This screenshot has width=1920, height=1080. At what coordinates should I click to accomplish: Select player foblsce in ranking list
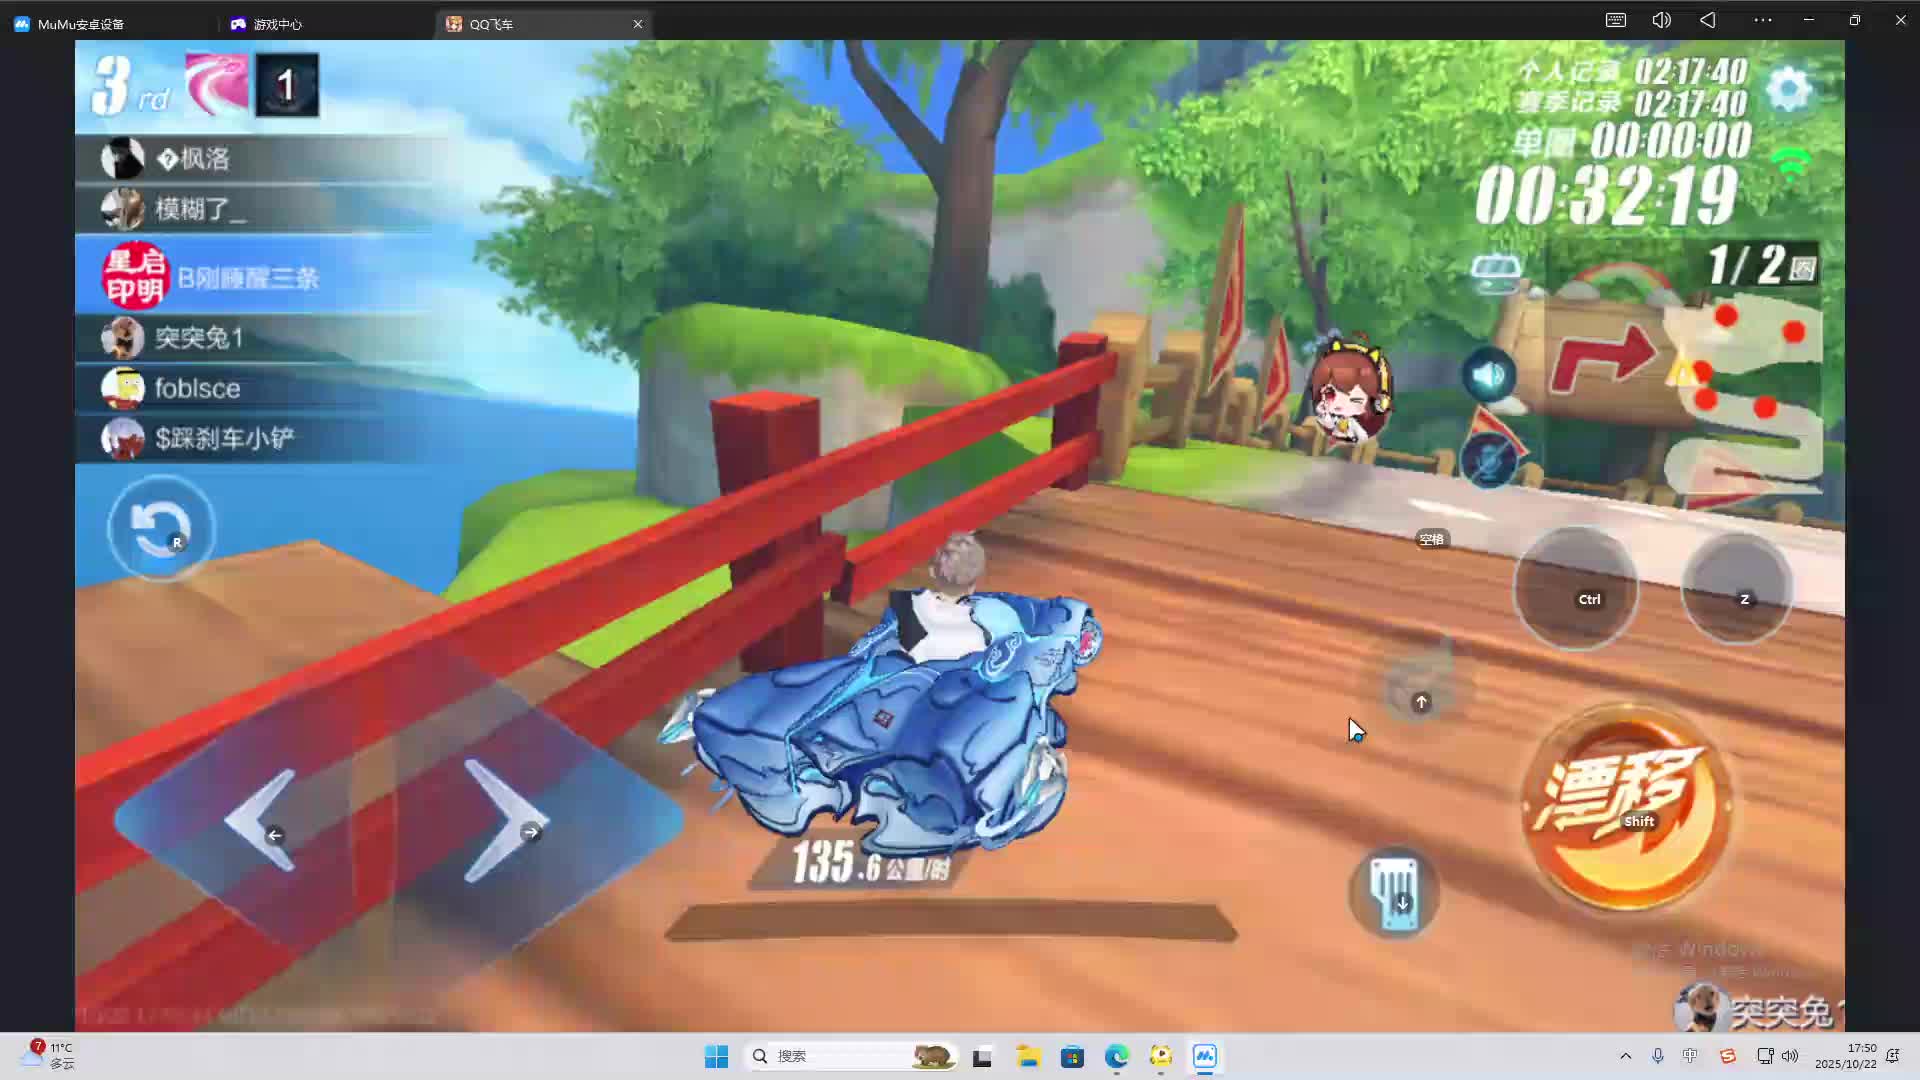pos(197,388)
